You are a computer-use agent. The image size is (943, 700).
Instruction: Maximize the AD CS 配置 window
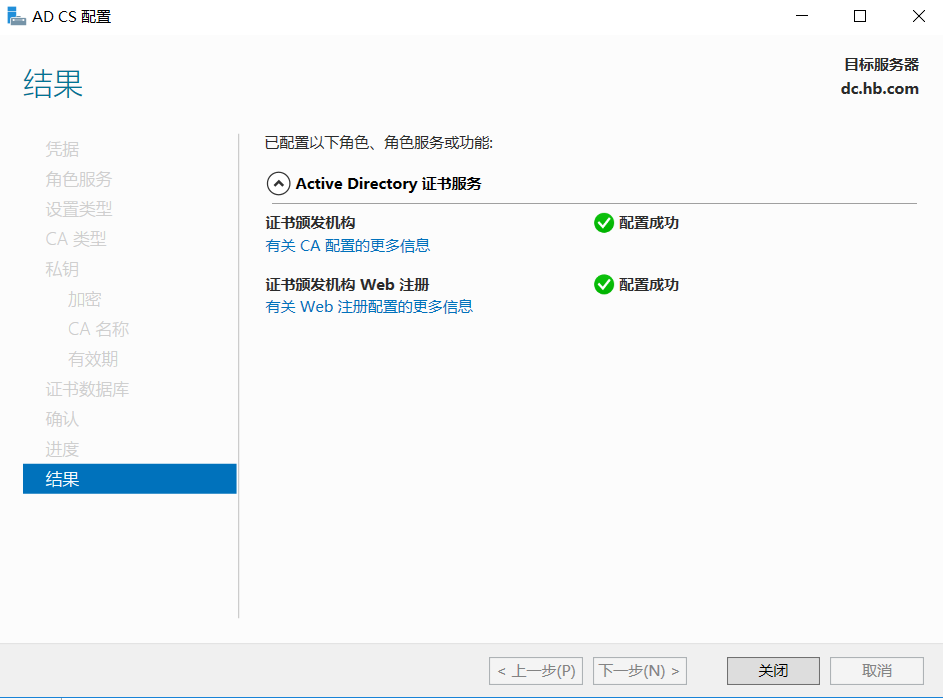(x=860, y=16)
